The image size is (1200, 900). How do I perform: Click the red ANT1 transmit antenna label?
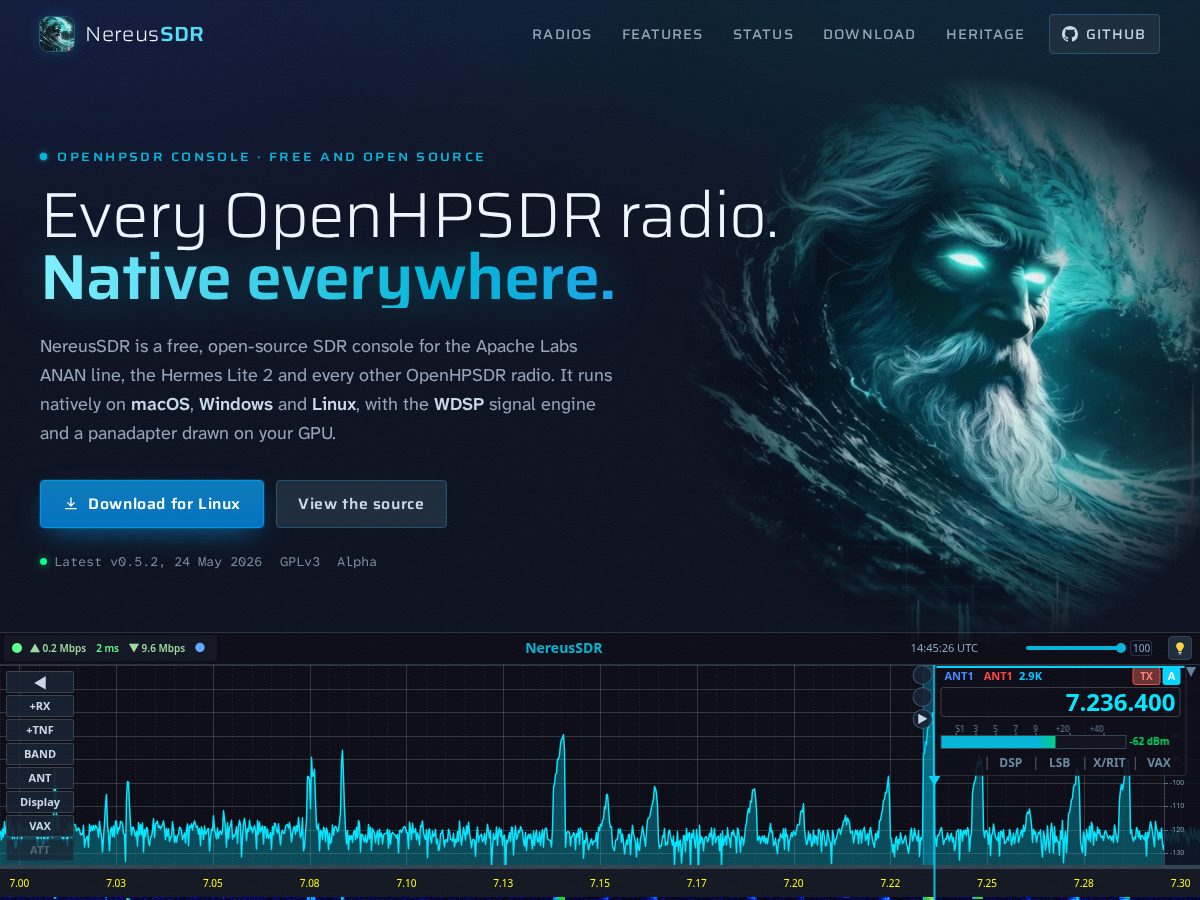click(998, 676)
